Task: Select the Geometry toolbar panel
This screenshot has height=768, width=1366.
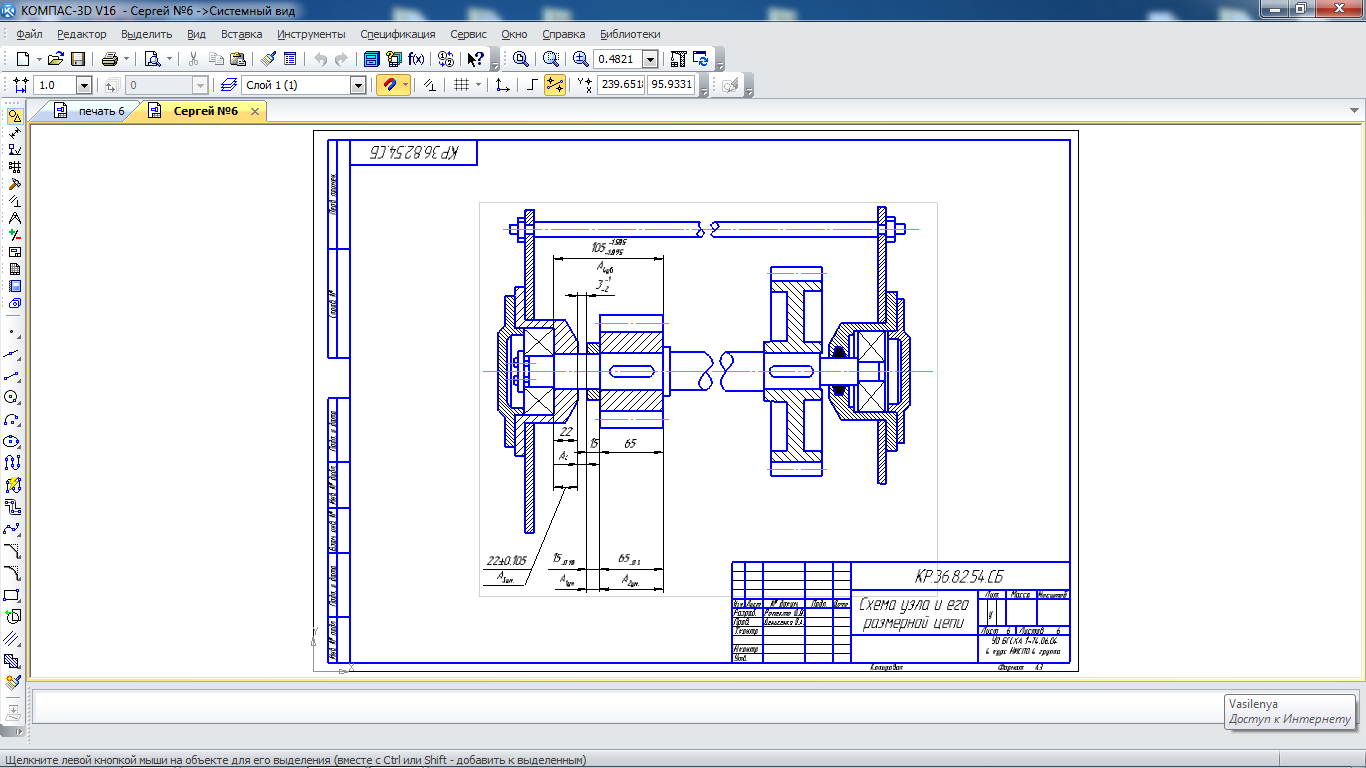Action: click(14, 115)
